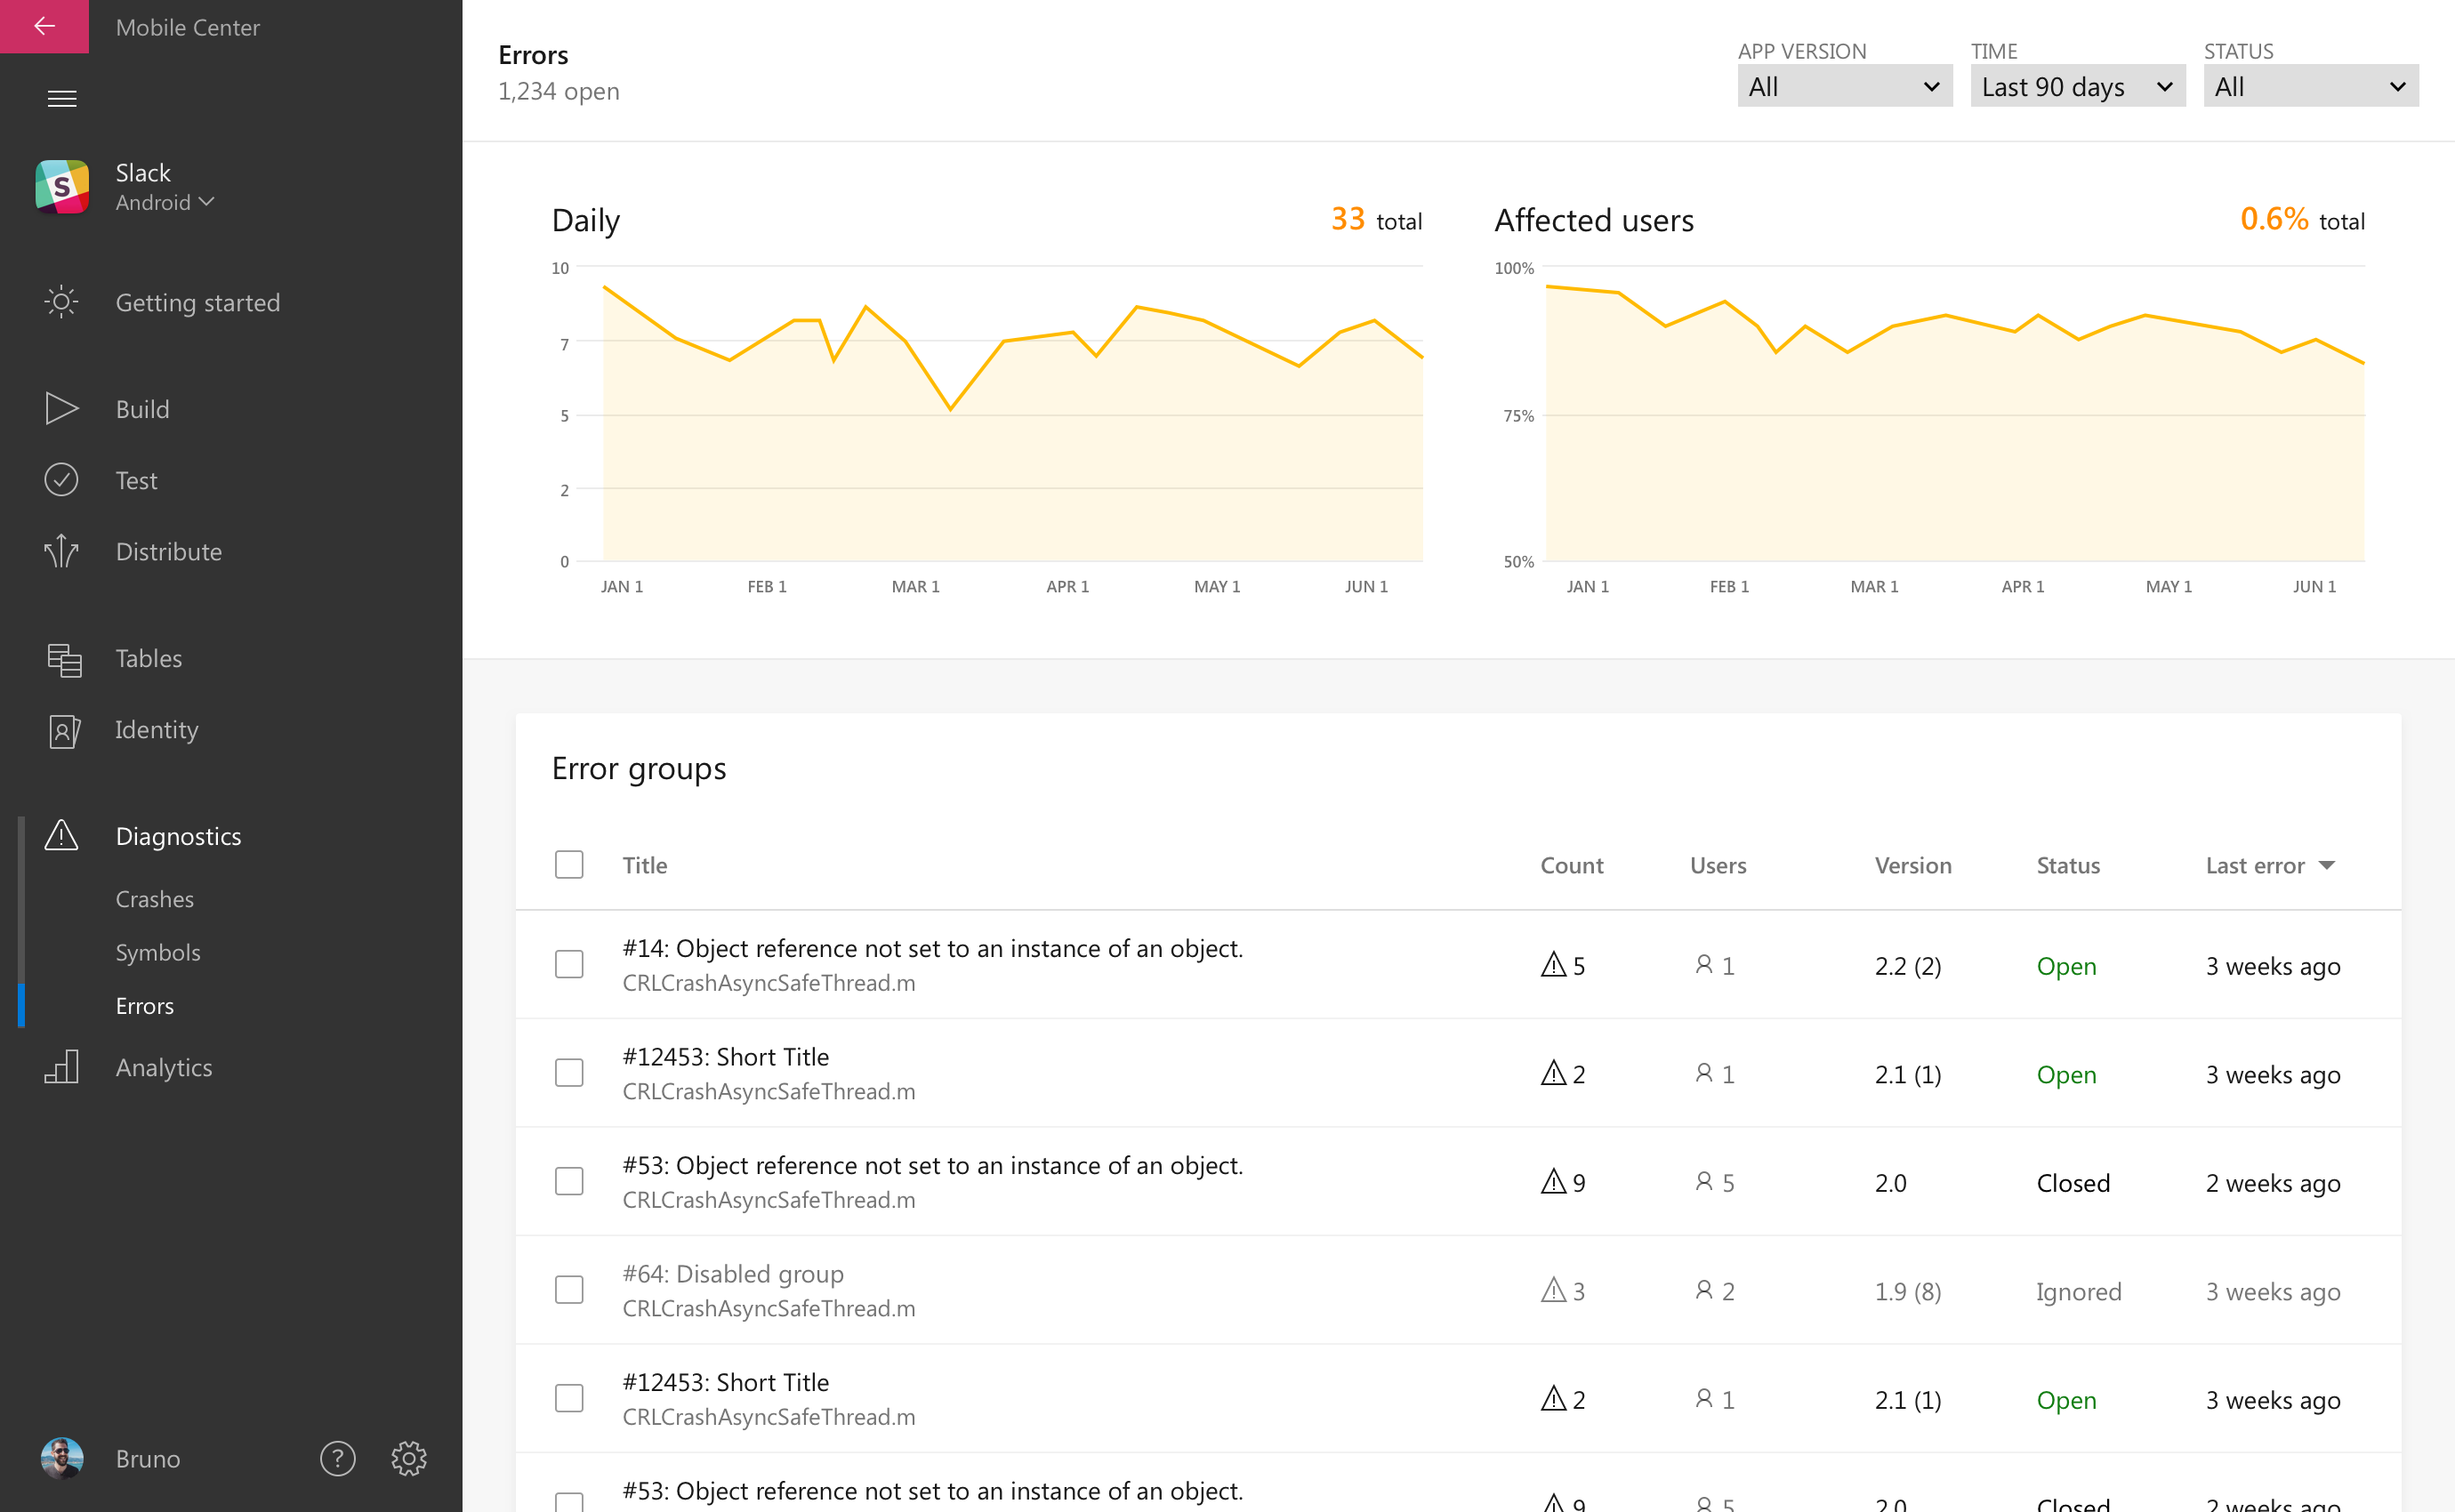This screenshot has height=1512, width=2455.
Task: Select the Tables grid icon in sidebar
Action: click(x=63, y=658)
